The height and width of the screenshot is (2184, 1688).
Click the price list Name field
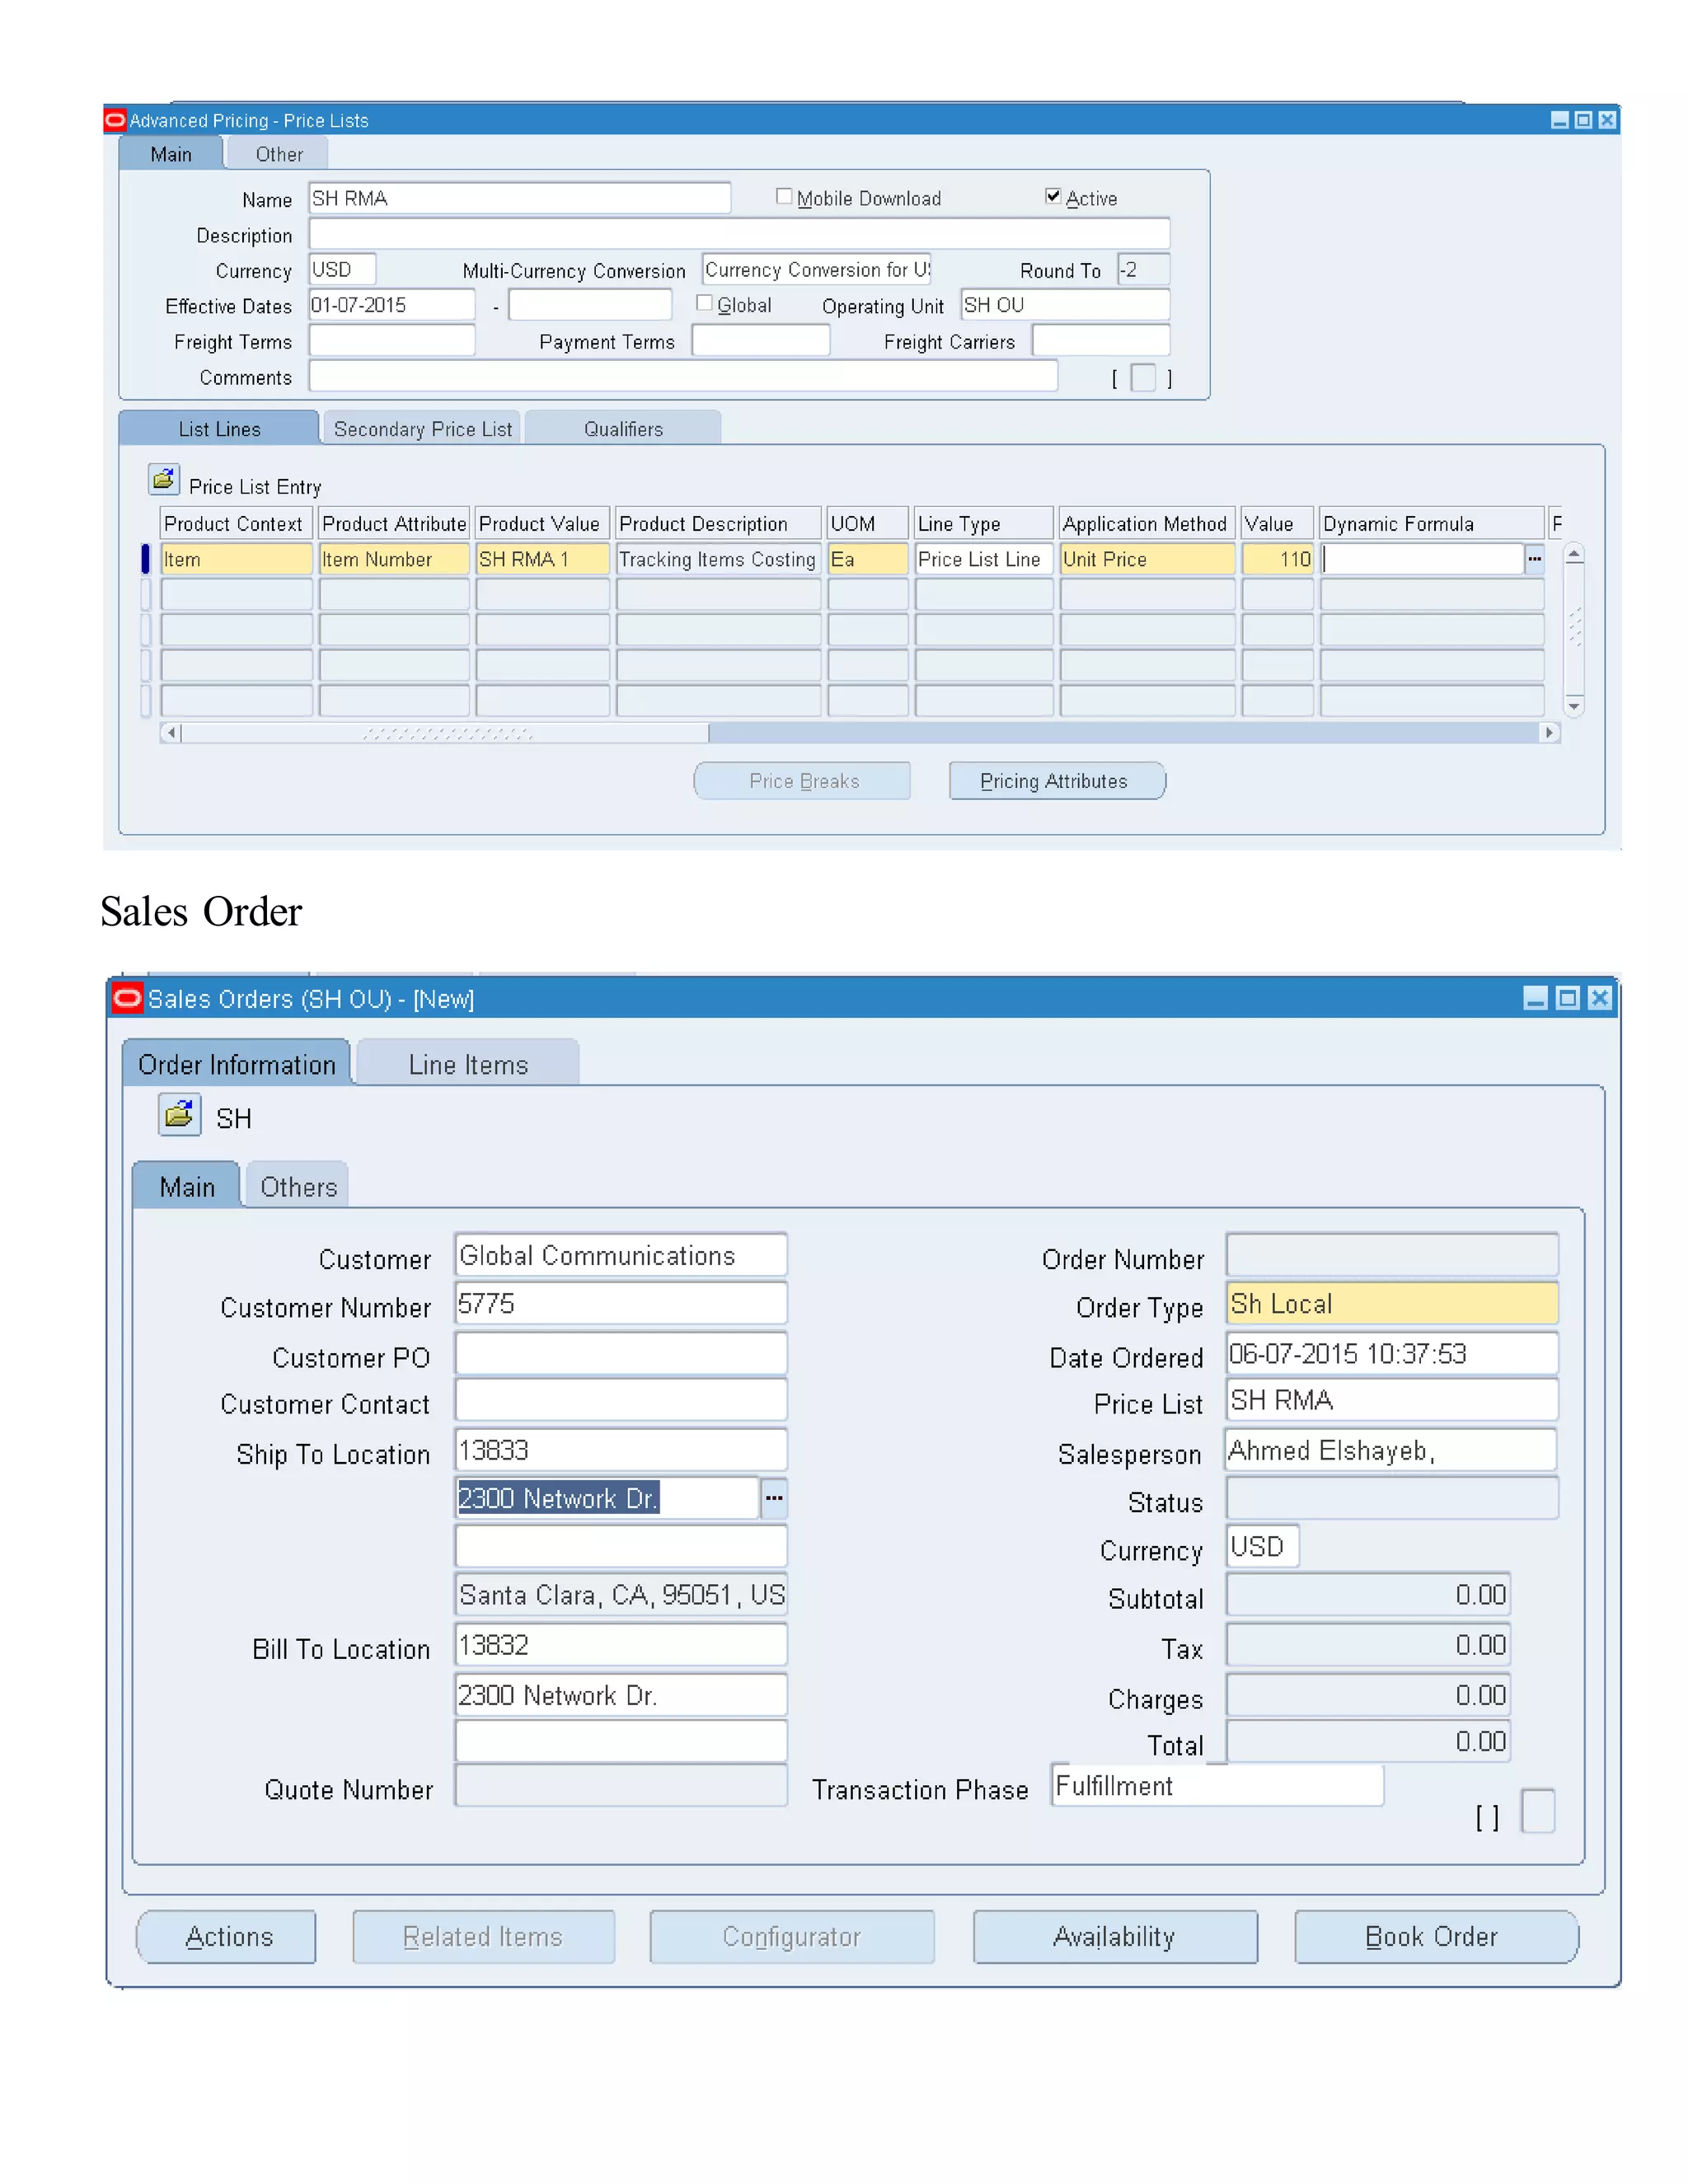[x=519, y=198]
